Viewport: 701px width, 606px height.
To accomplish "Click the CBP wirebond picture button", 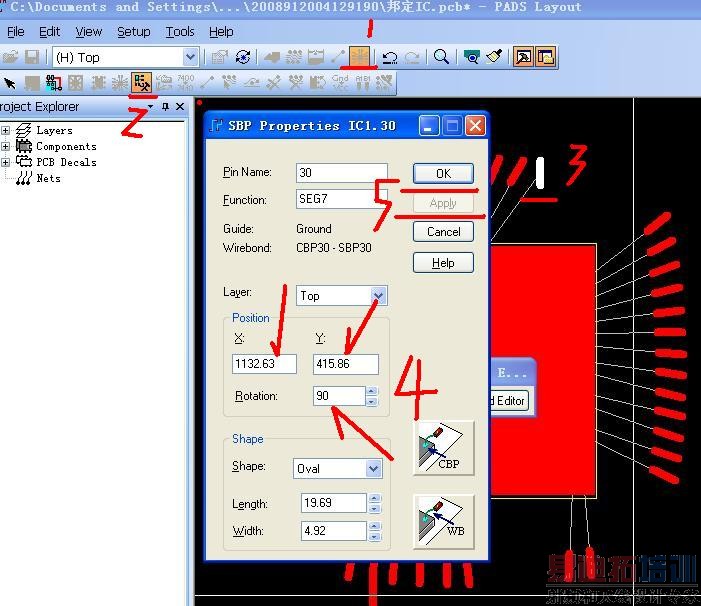I will [x=443, y=448].
